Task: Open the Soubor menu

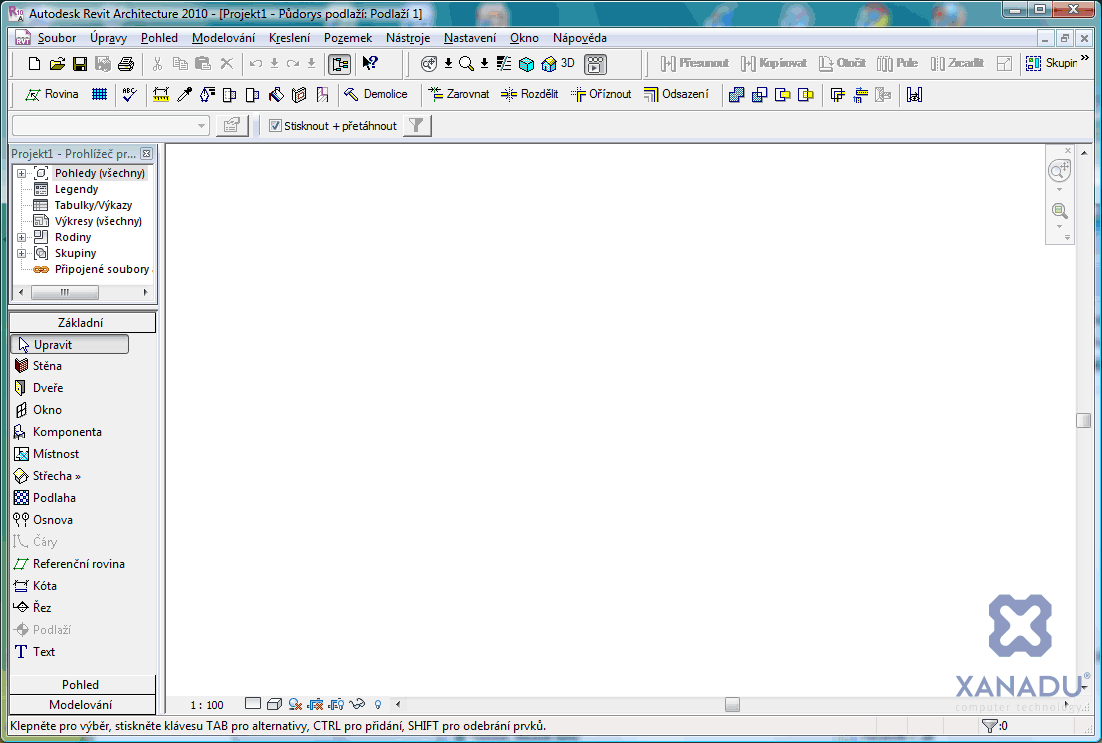Action: tap(57, 38)
